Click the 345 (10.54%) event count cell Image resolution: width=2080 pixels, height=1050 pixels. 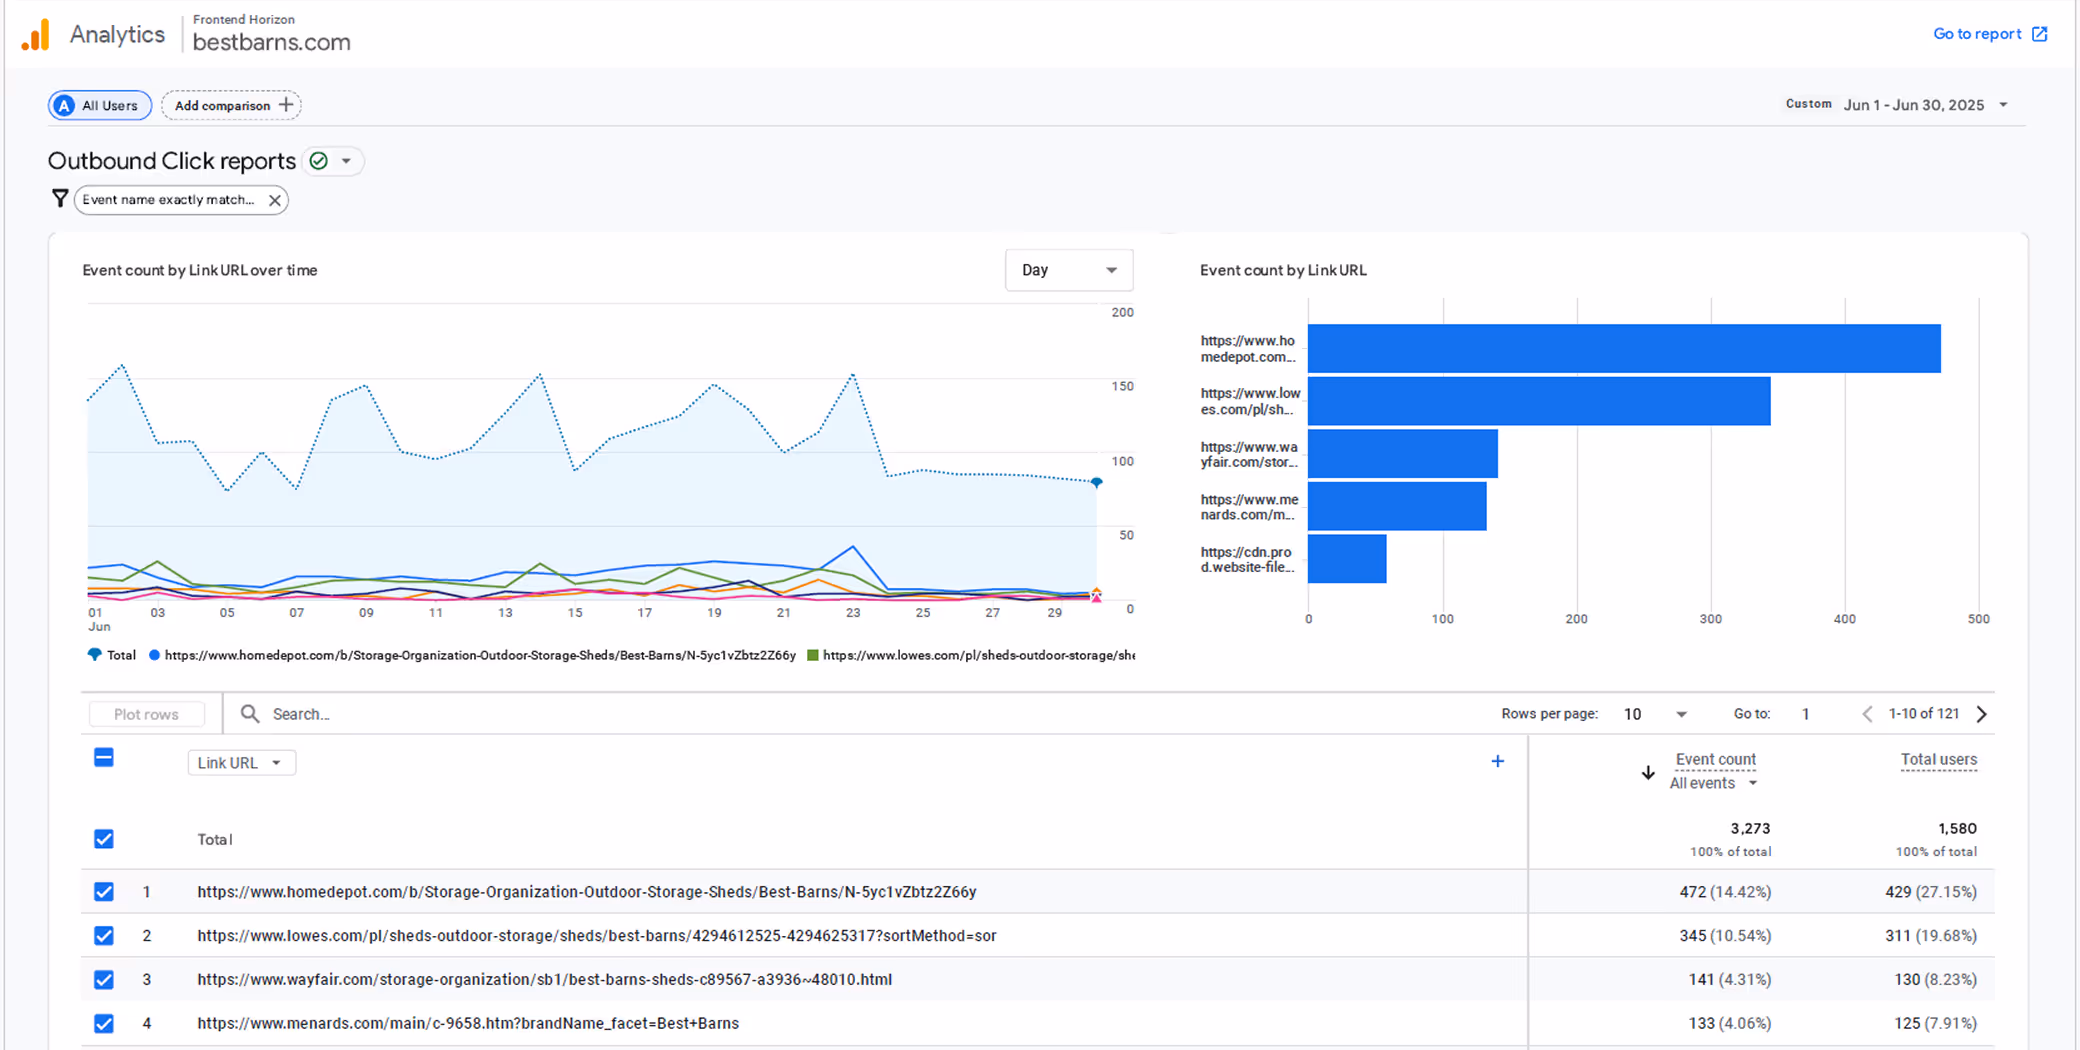coord(1725,936)
